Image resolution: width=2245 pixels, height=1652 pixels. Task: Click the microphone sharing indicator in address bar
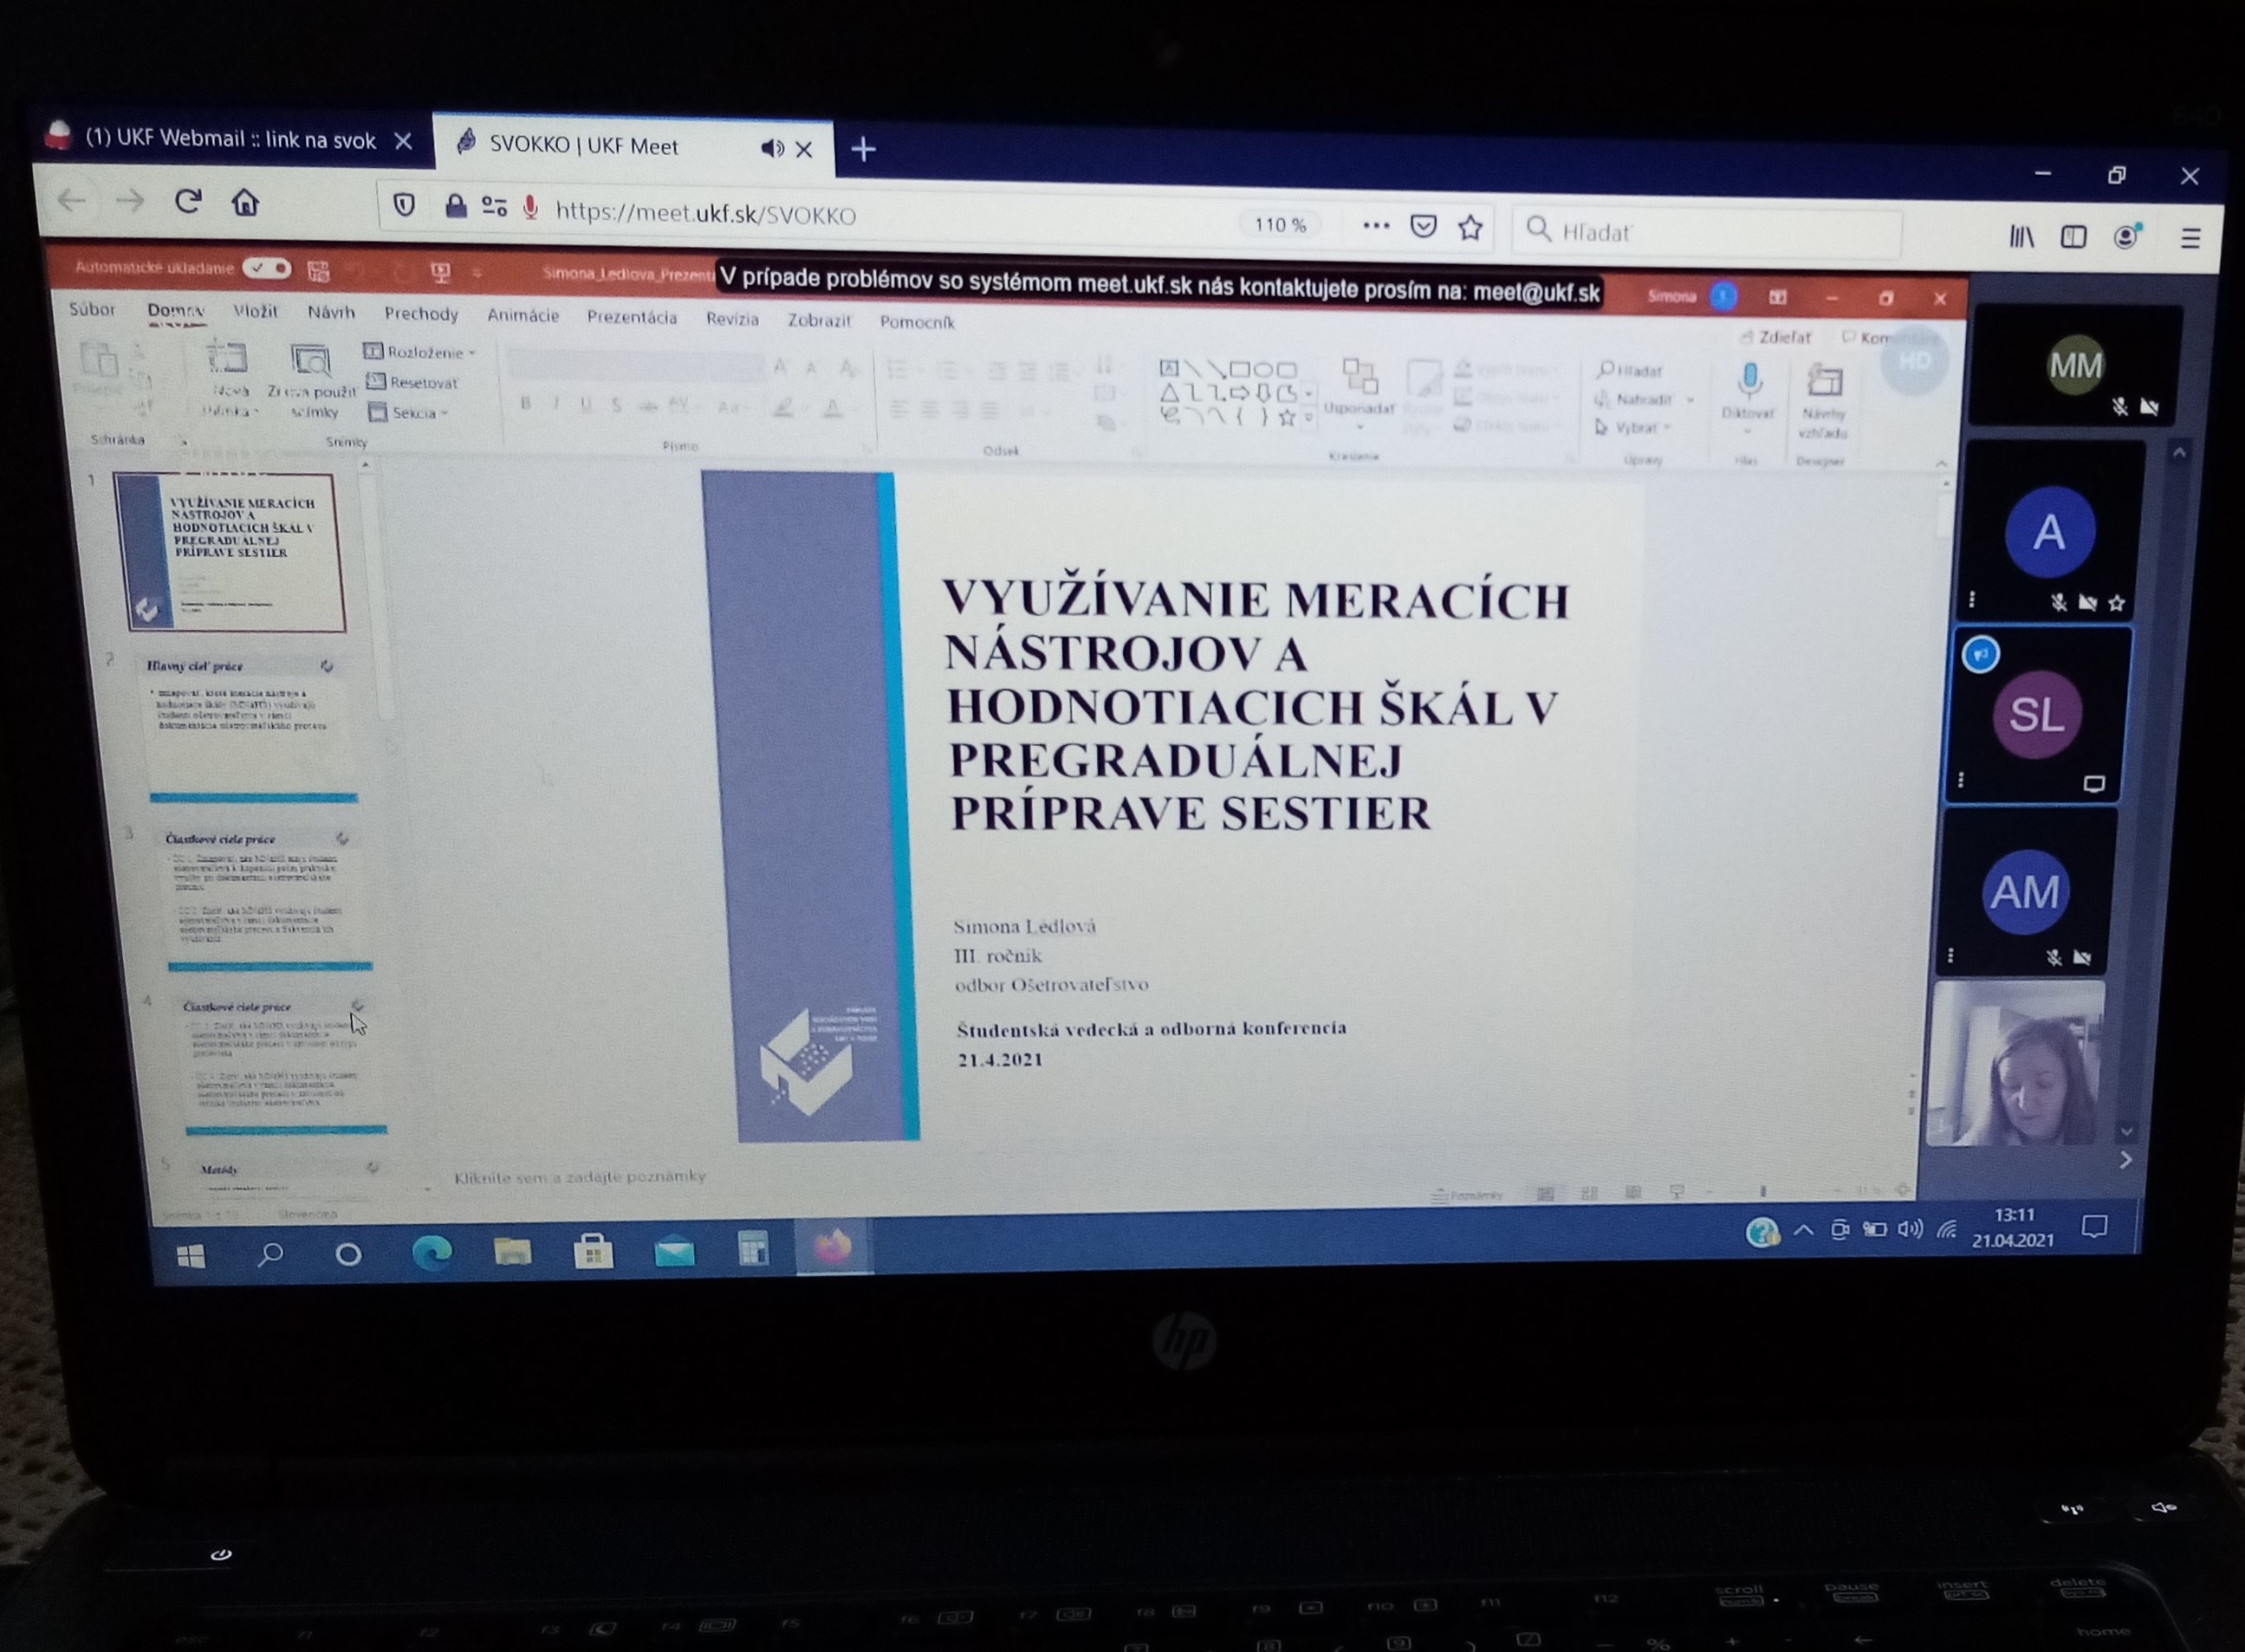(x=531, y=208)
